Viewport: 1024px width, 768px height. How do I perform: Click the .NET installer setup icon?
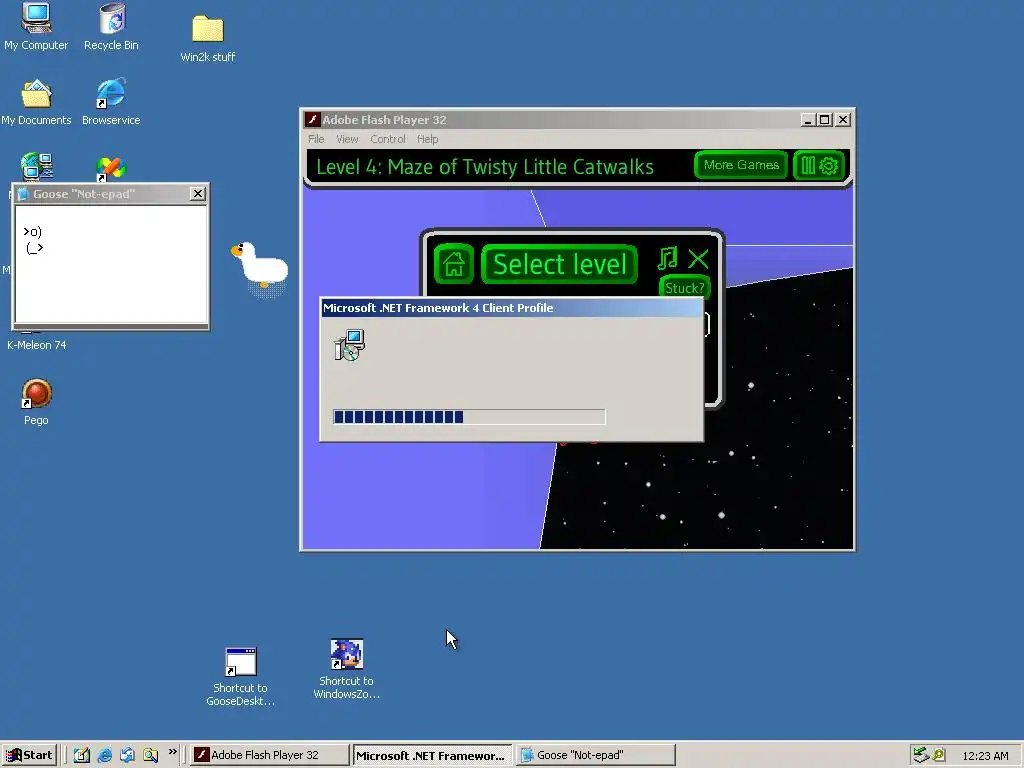[x=349, y=345]
